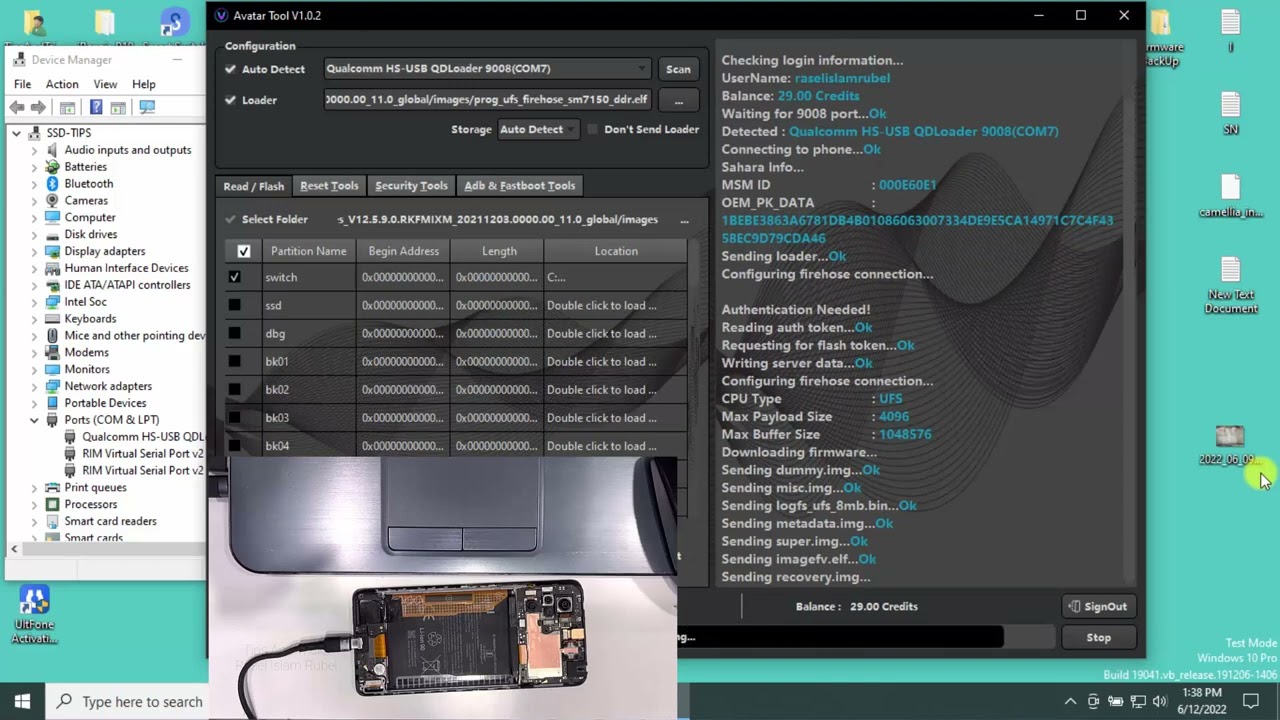The height and width of the screenshot is (720, 1280).
Task: Click the SignOut button
Action: point(1098,606)
